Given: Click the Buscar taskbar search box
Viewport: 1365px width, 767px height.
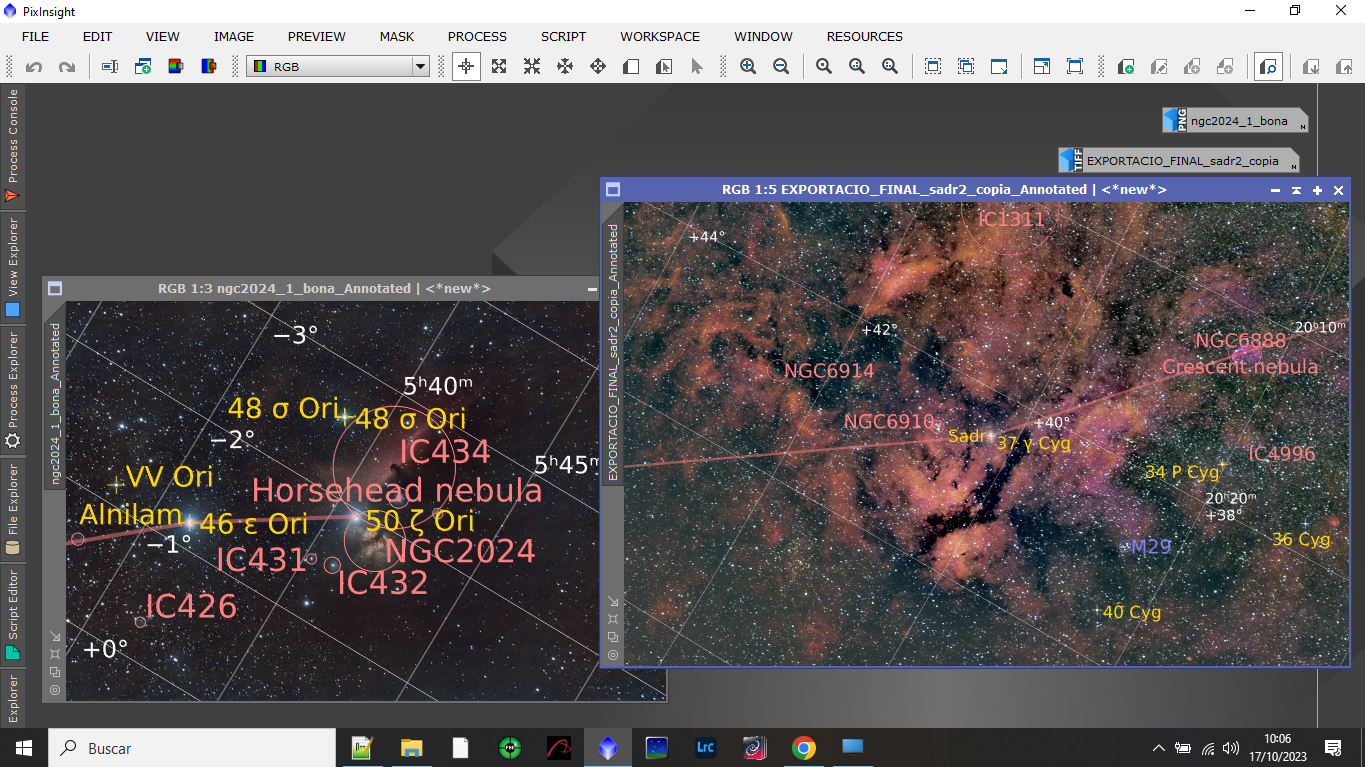Looking at the screenshot, I should click(x=192, y=748).
